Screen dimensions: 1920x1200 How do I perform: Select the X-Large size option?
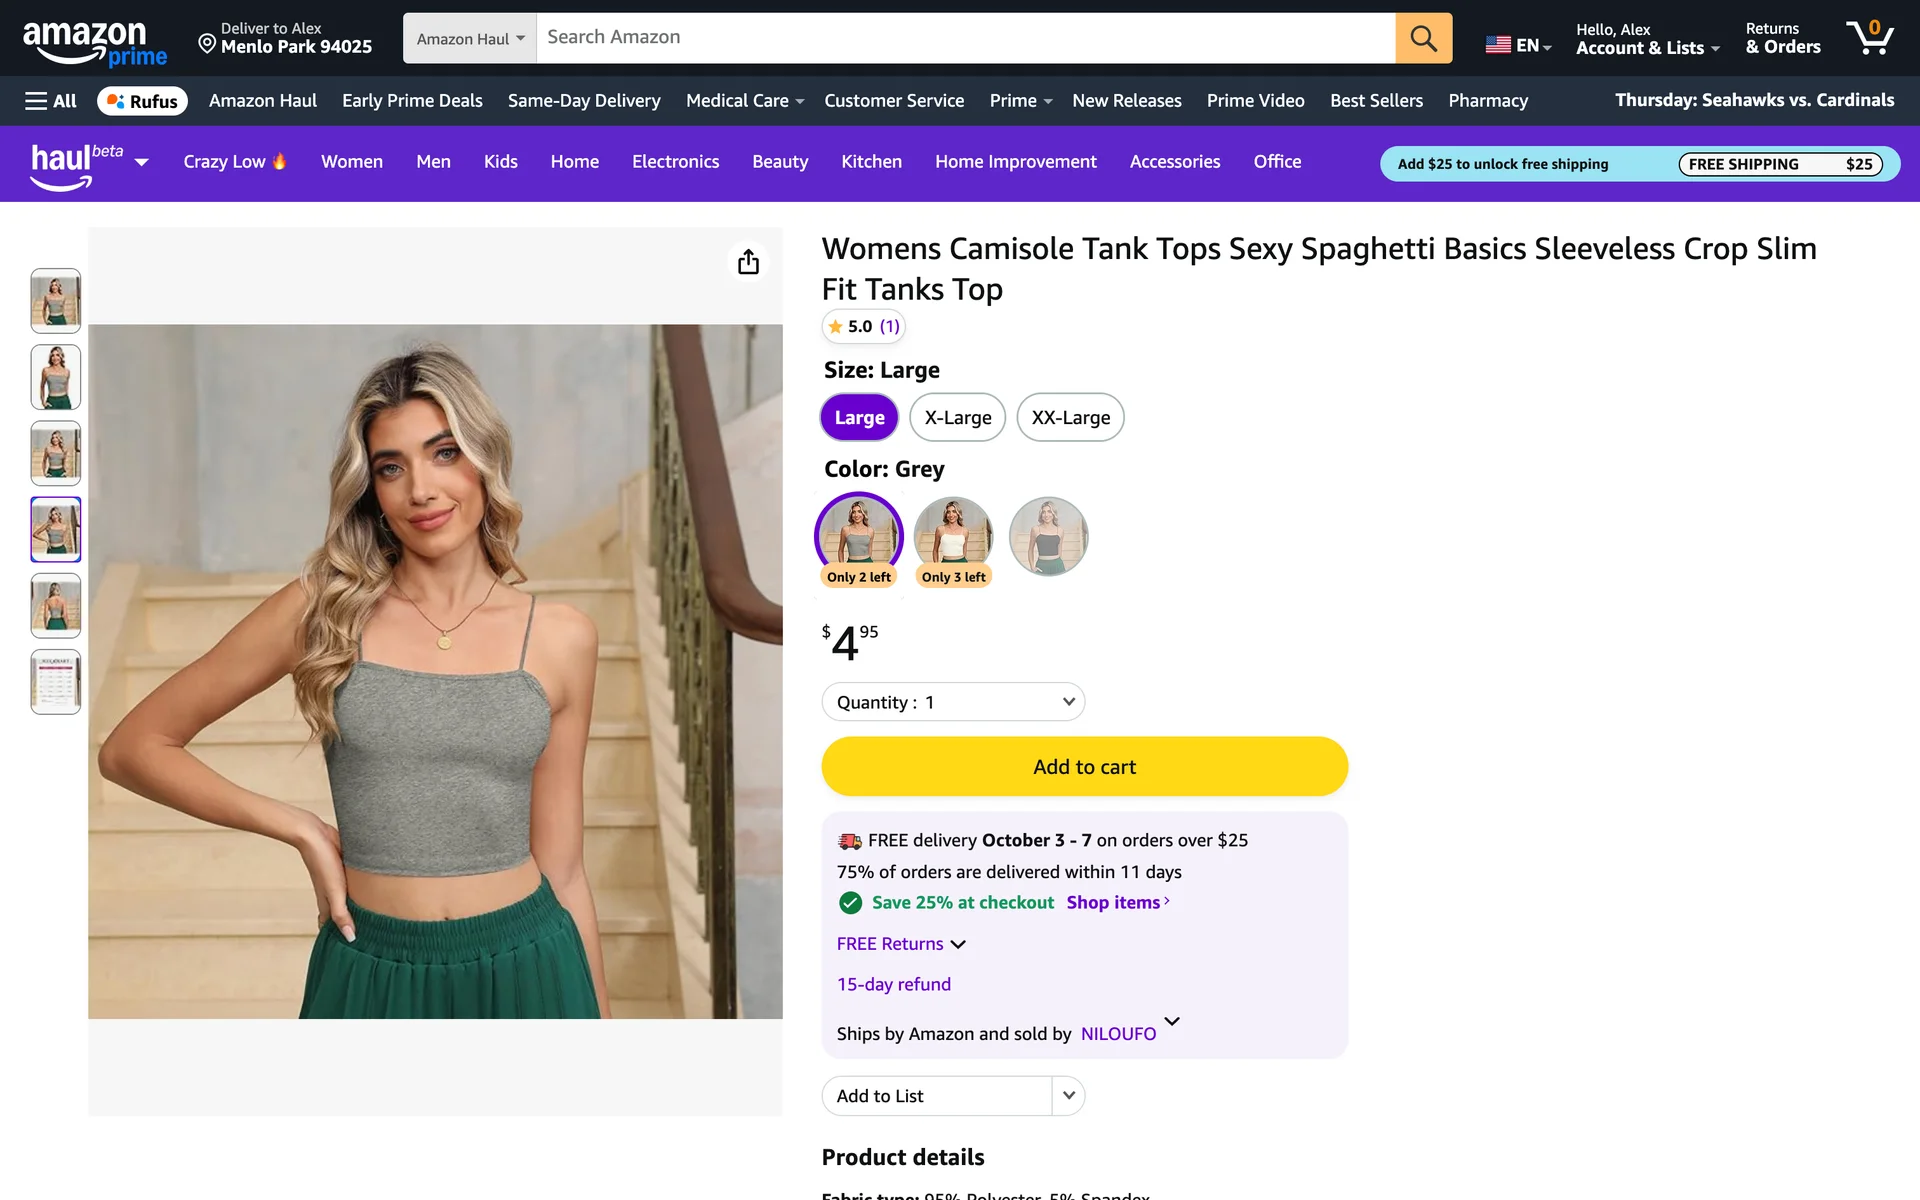[957, 417]
